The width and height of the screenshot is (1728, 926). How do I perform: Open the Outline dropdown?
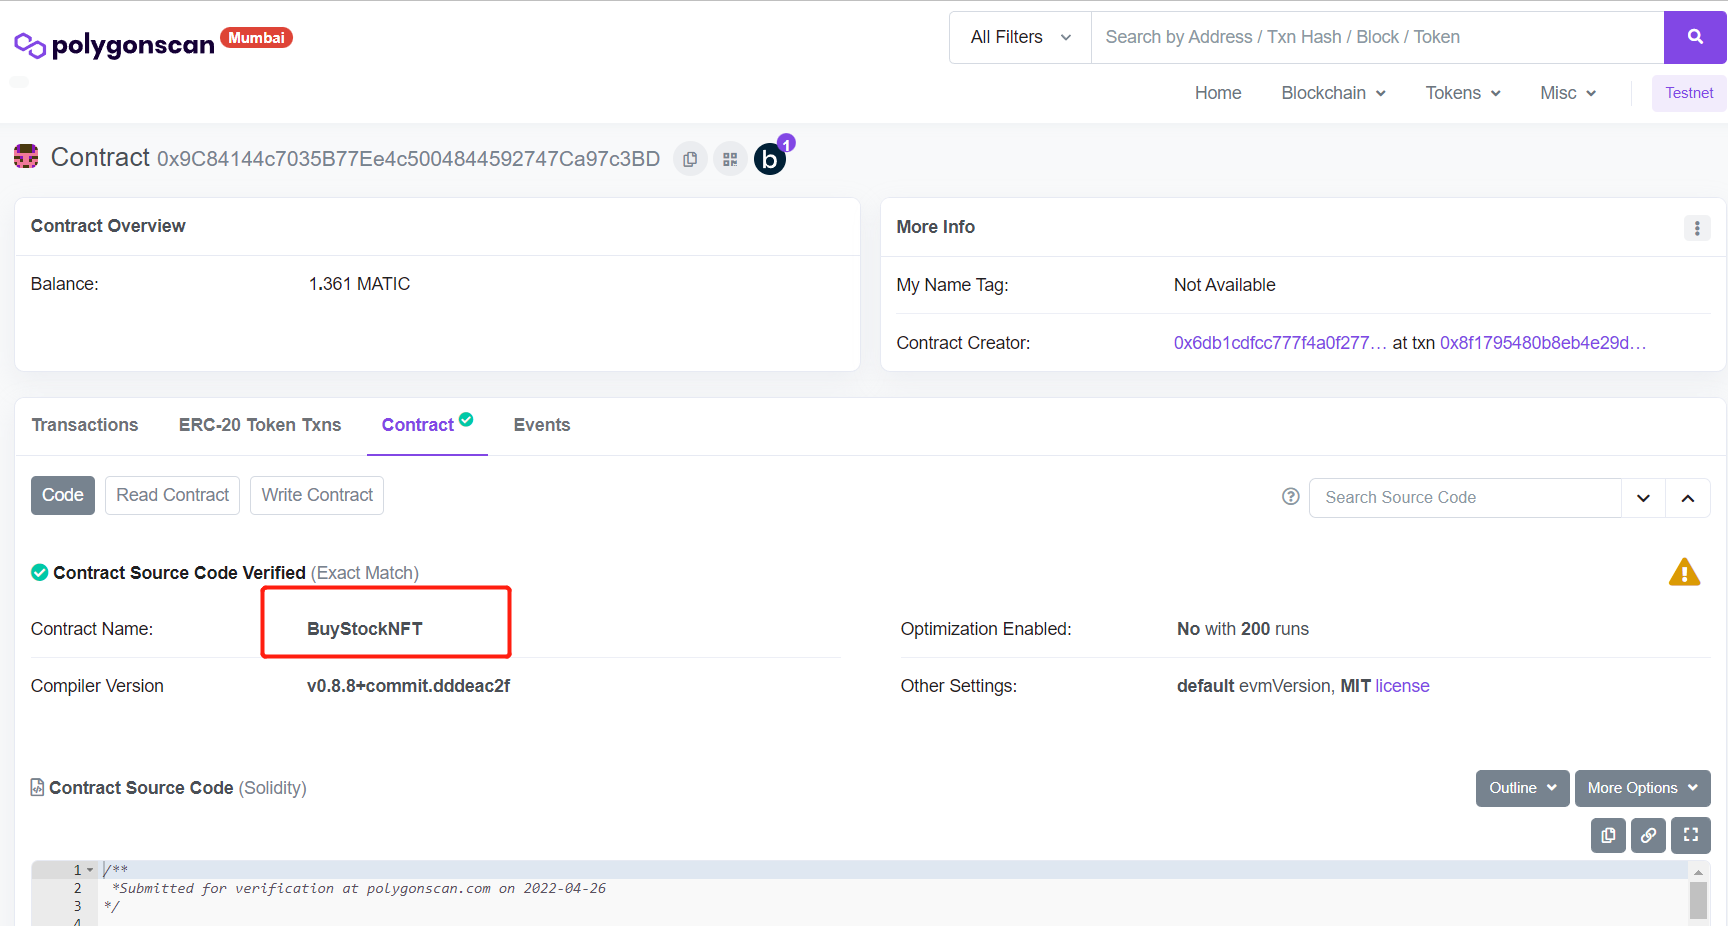click(1523, 788)
